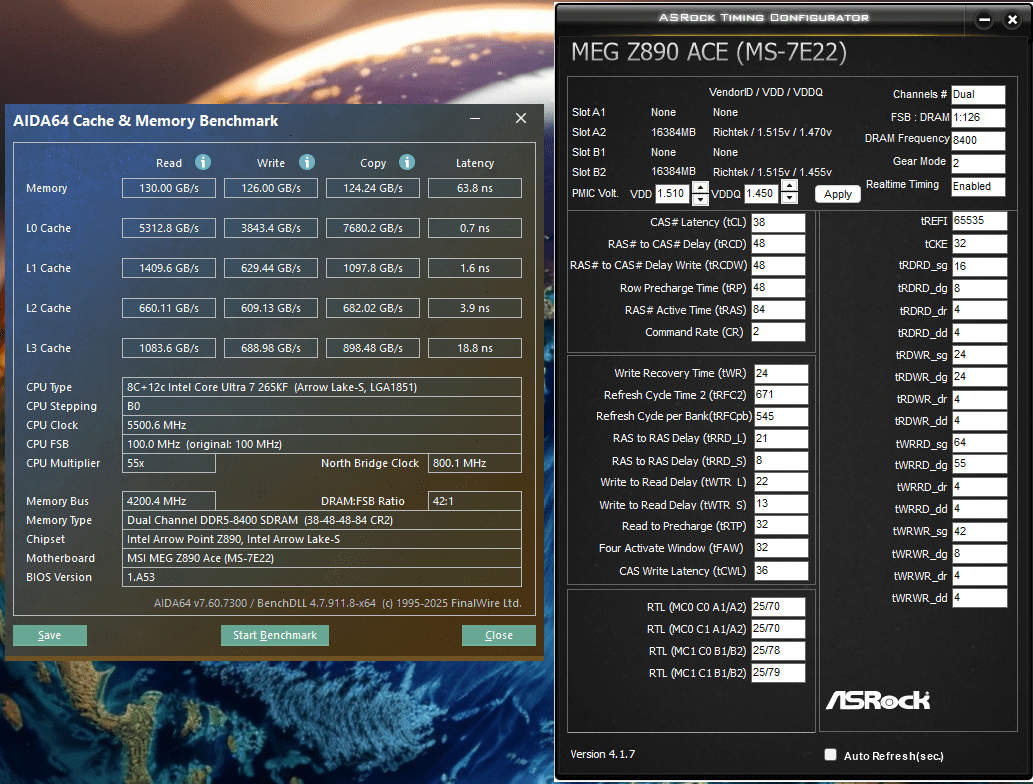Viewport: 1033px width, 784px height.
Task: Click the tREFI value field
Action: (x=979, y=221)
